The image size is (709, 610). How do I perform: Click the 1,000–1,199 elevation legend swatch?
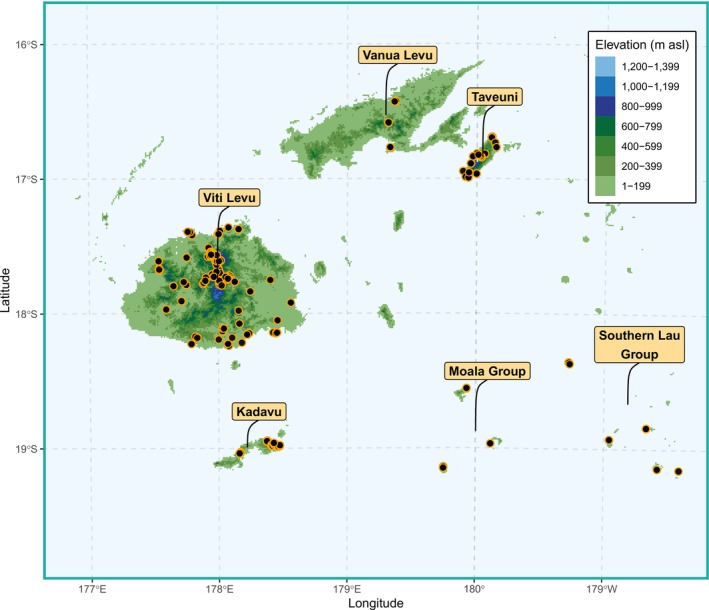point(605,86)
